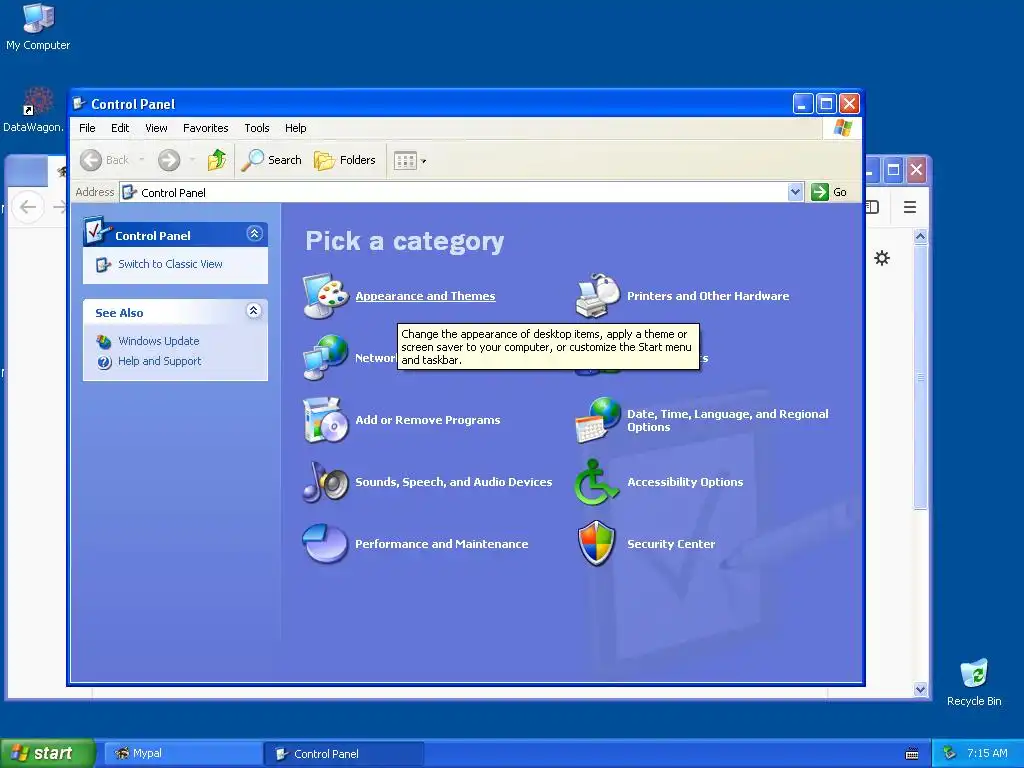The width and height of the screenshot is (1024, 768).
Task: Click the Windows flag logo in menu bar
Action: (842, 128)
